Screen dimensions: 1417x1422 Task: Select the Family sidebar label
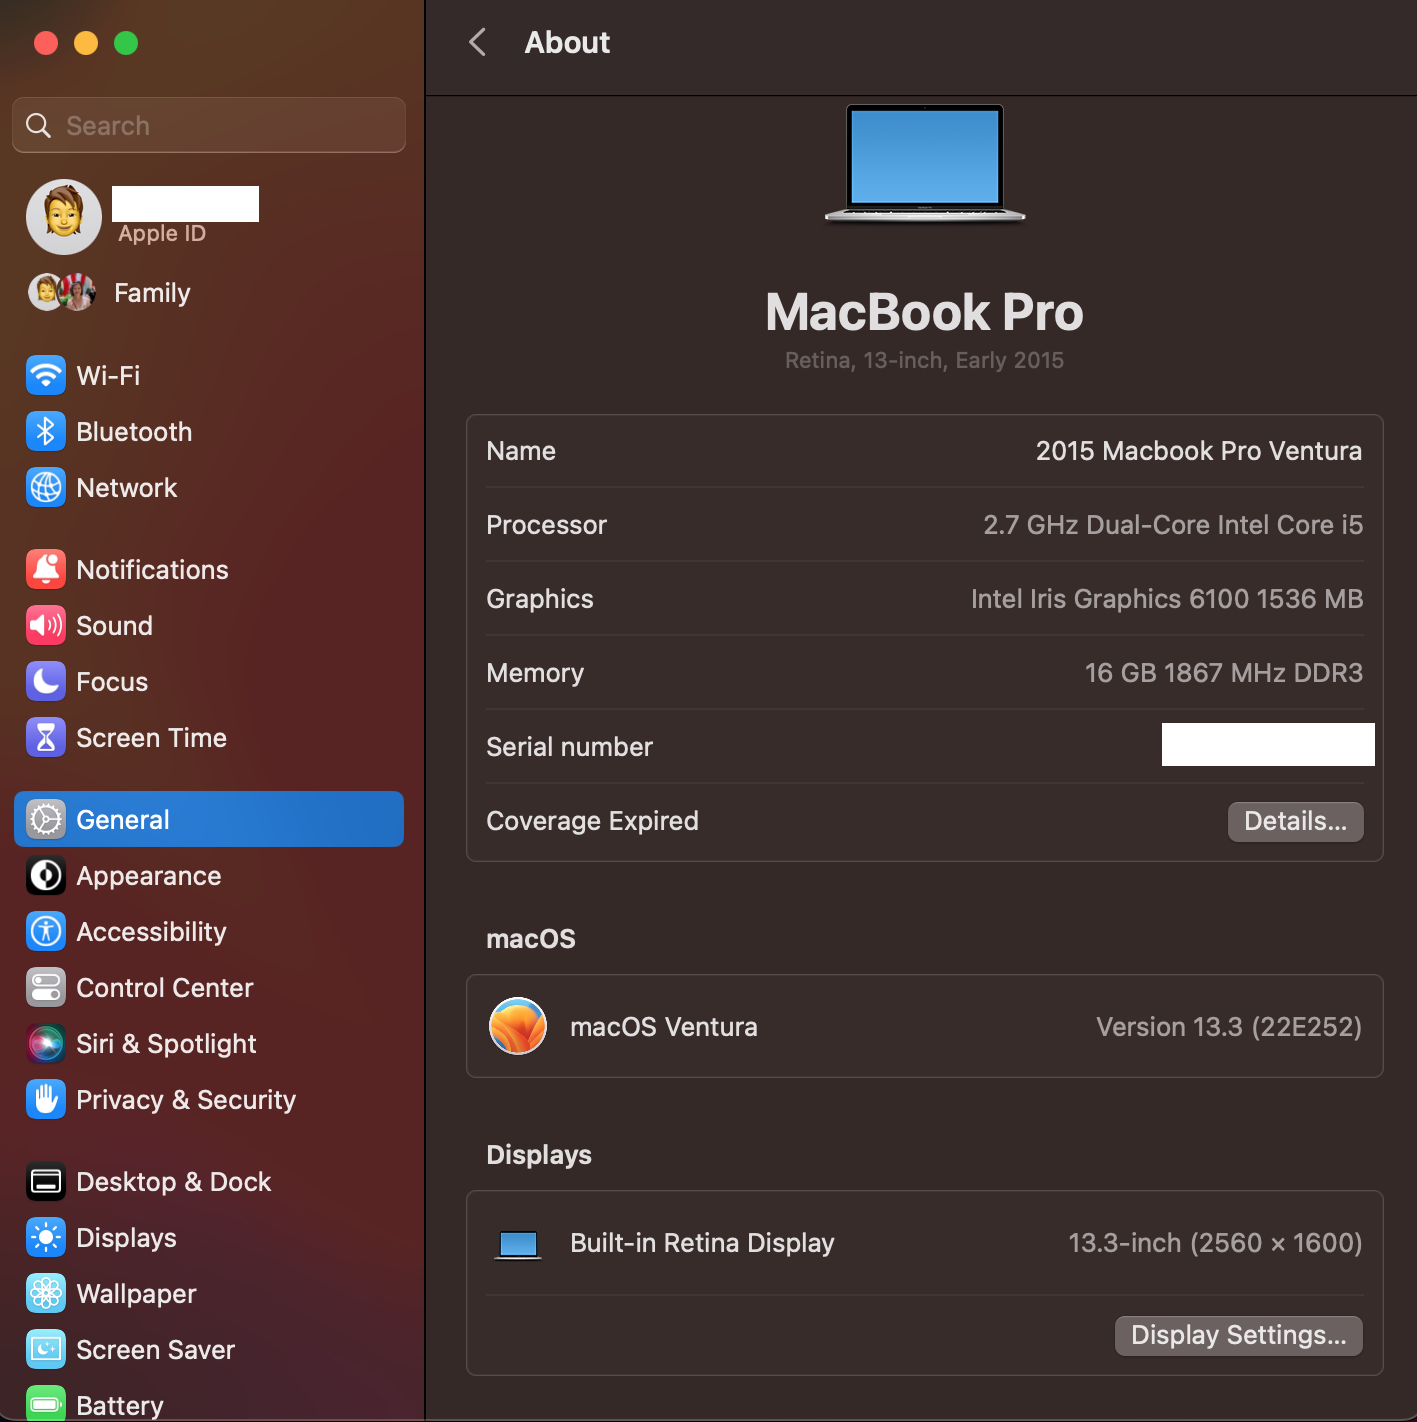[x=152, y=293]
